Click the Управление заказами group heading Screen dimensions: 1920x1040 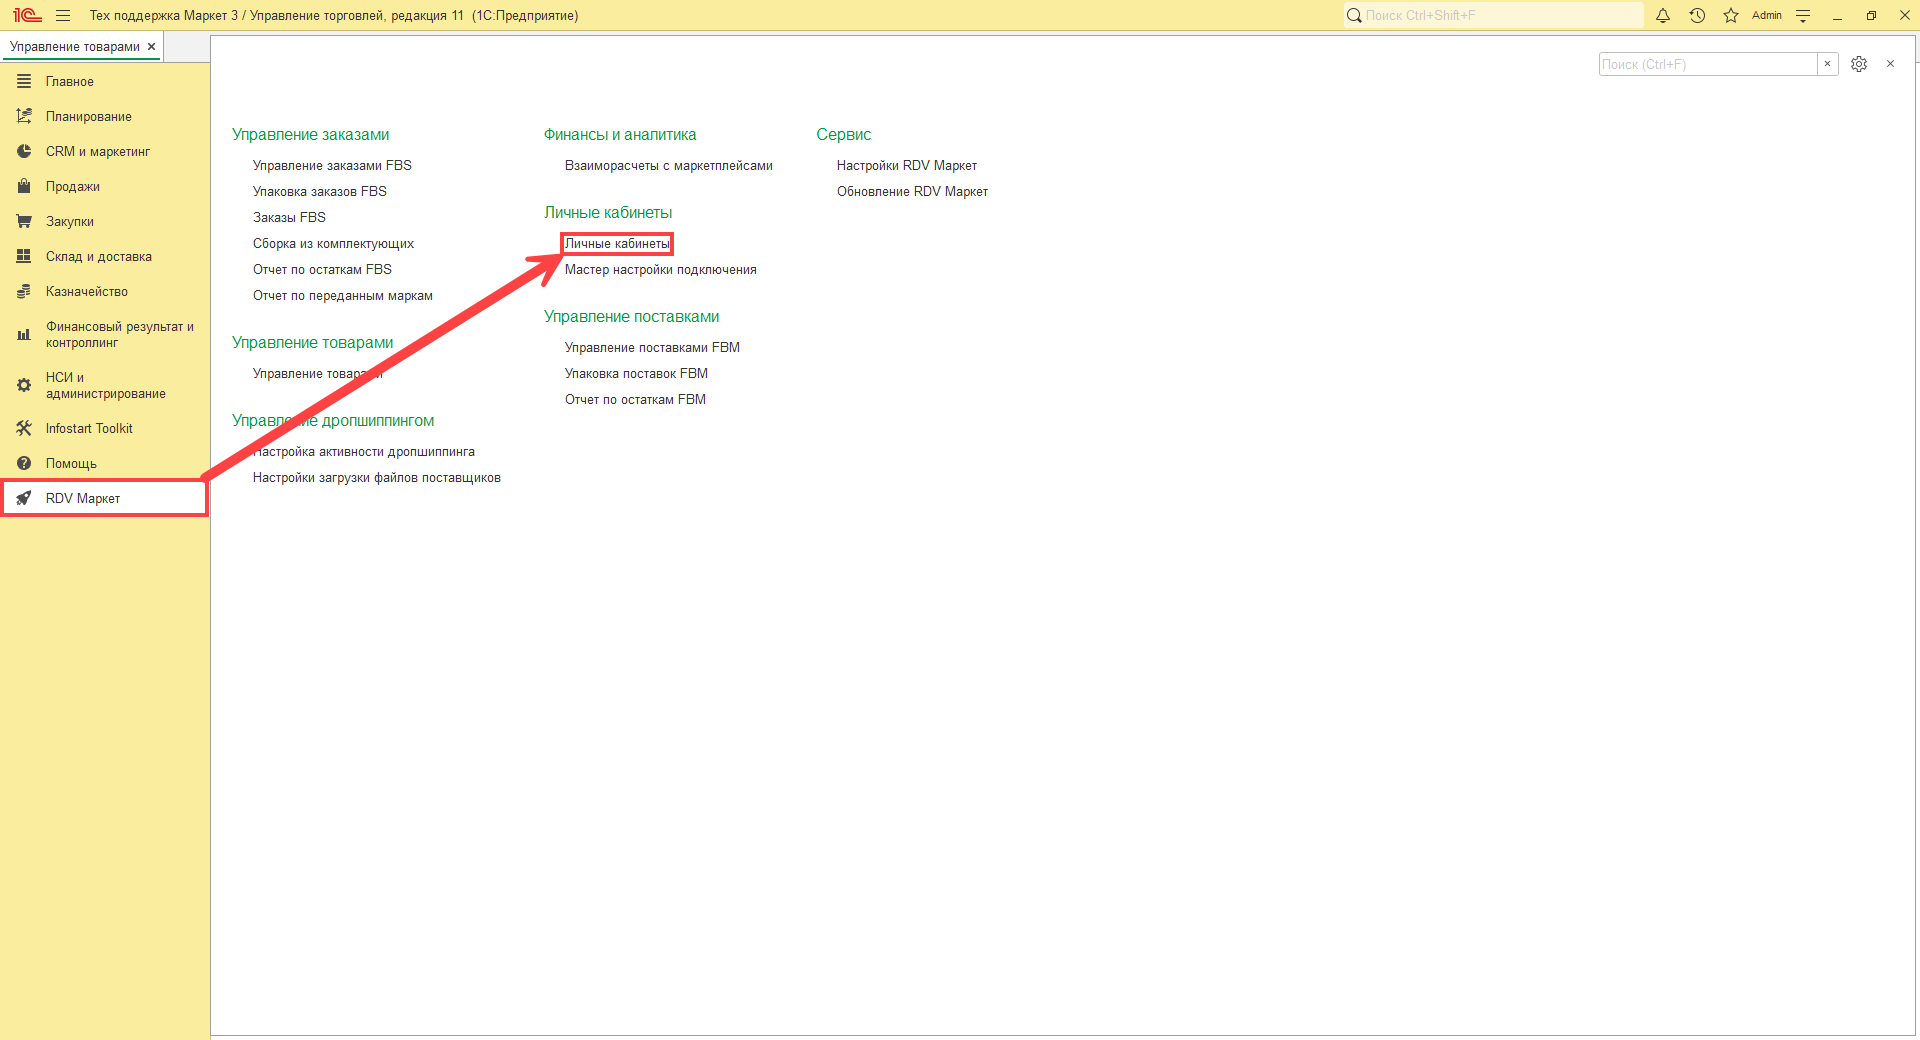tap(311, 134)
